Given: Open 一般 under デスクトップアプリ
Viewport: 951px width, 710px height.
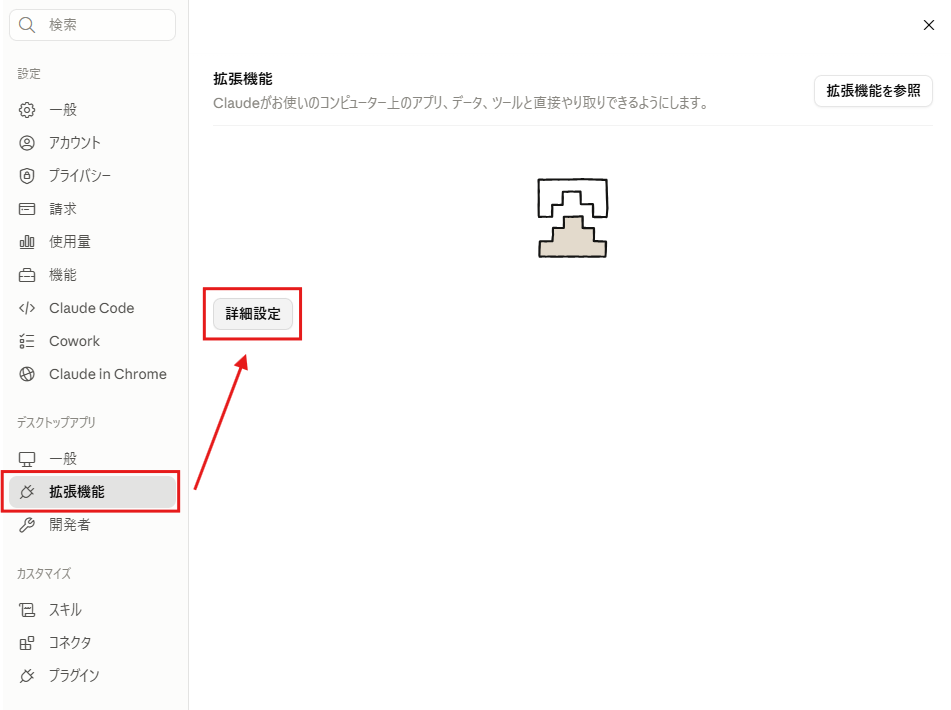Looking at the screenshot, I should (92, 459).
